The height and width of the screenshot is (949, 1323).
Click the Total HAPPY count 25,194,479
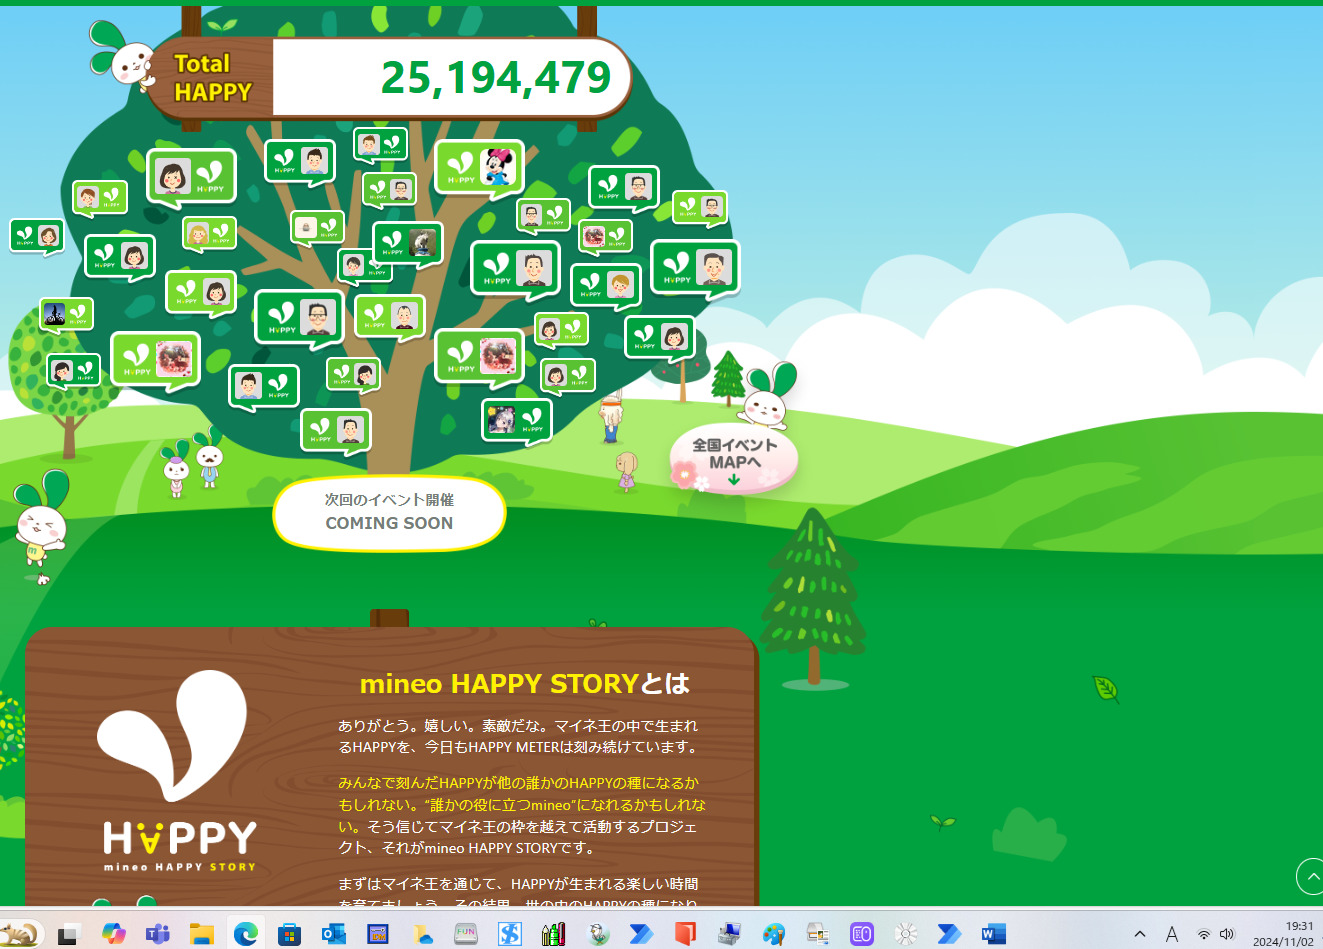click(496, 78)
